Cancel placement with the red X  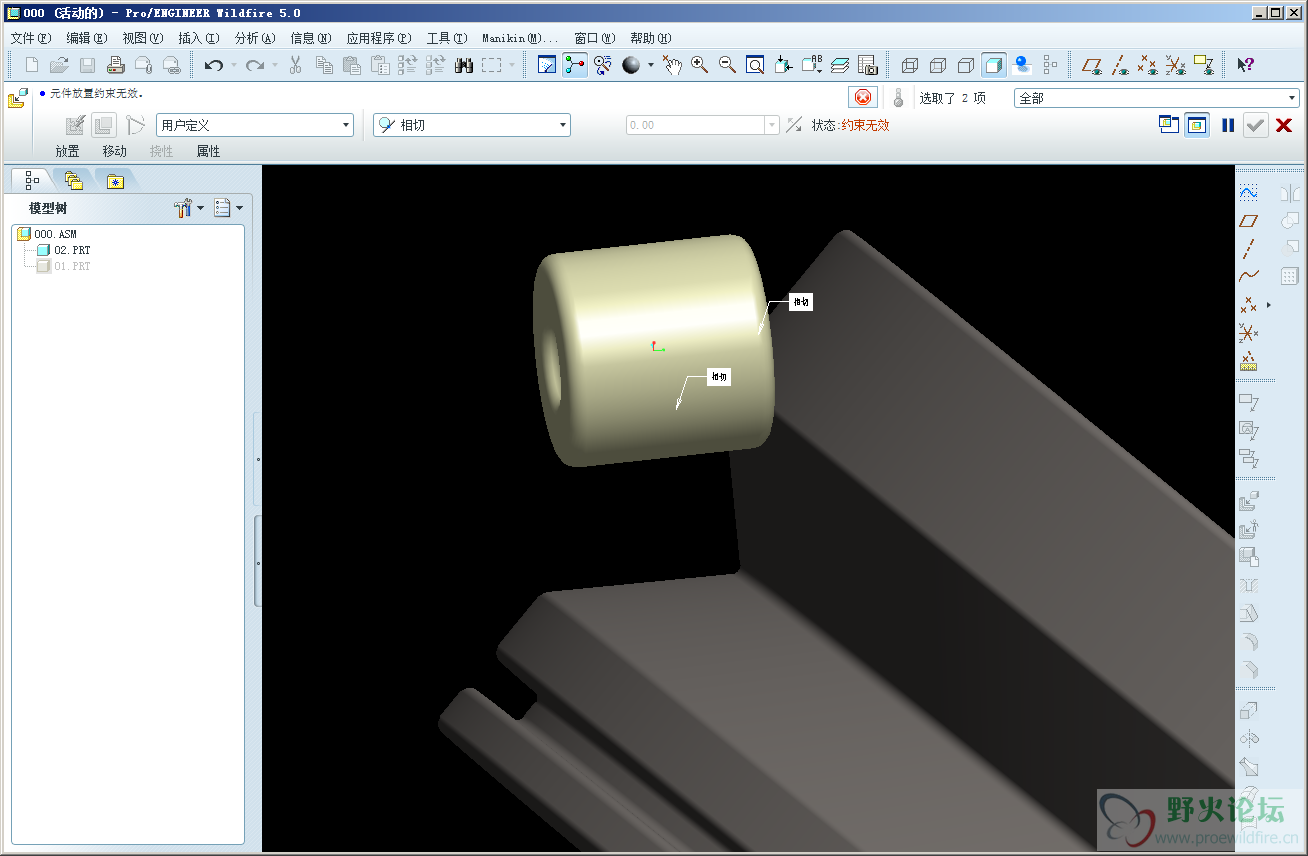point(1285,125)
